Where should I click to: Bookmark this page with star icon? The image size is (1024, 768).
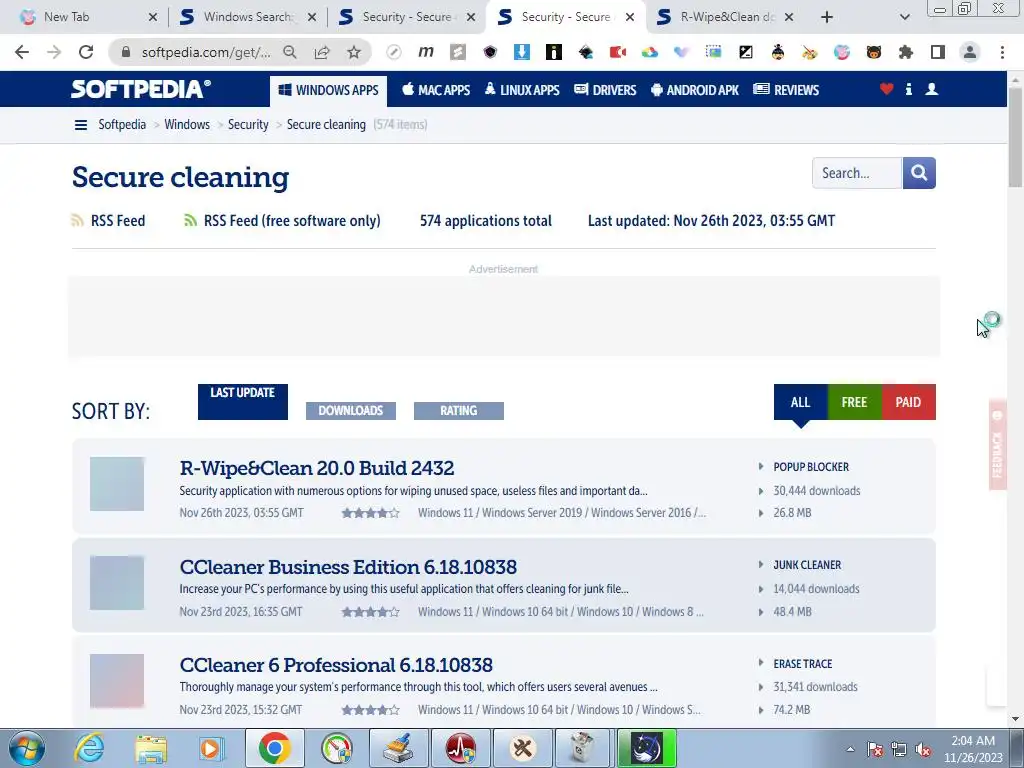(x=354, y=52)
